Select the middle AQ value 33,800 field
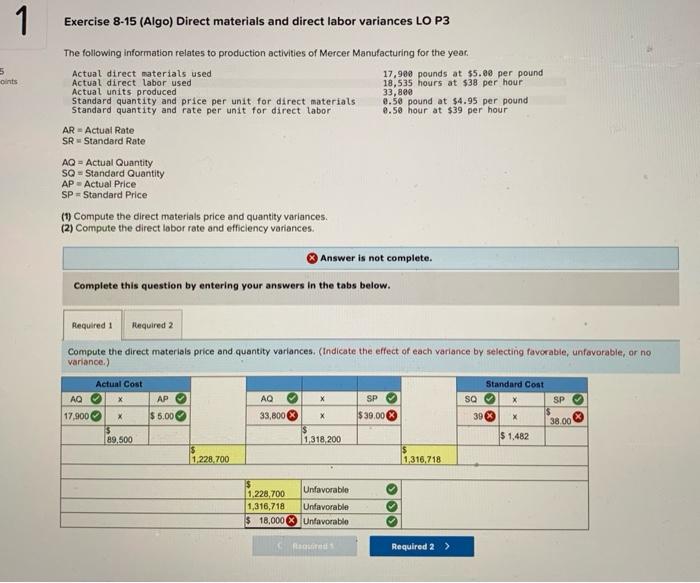700x583 pixels. (x=272, y=416)
